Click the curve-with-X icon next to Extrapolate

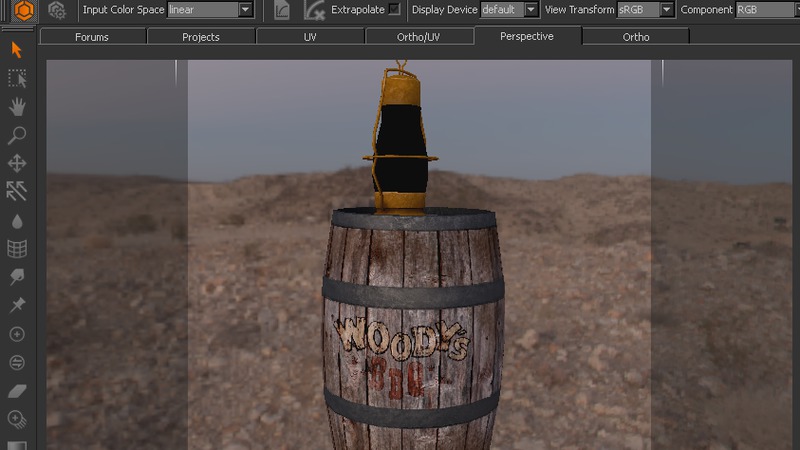coord(314,10)
